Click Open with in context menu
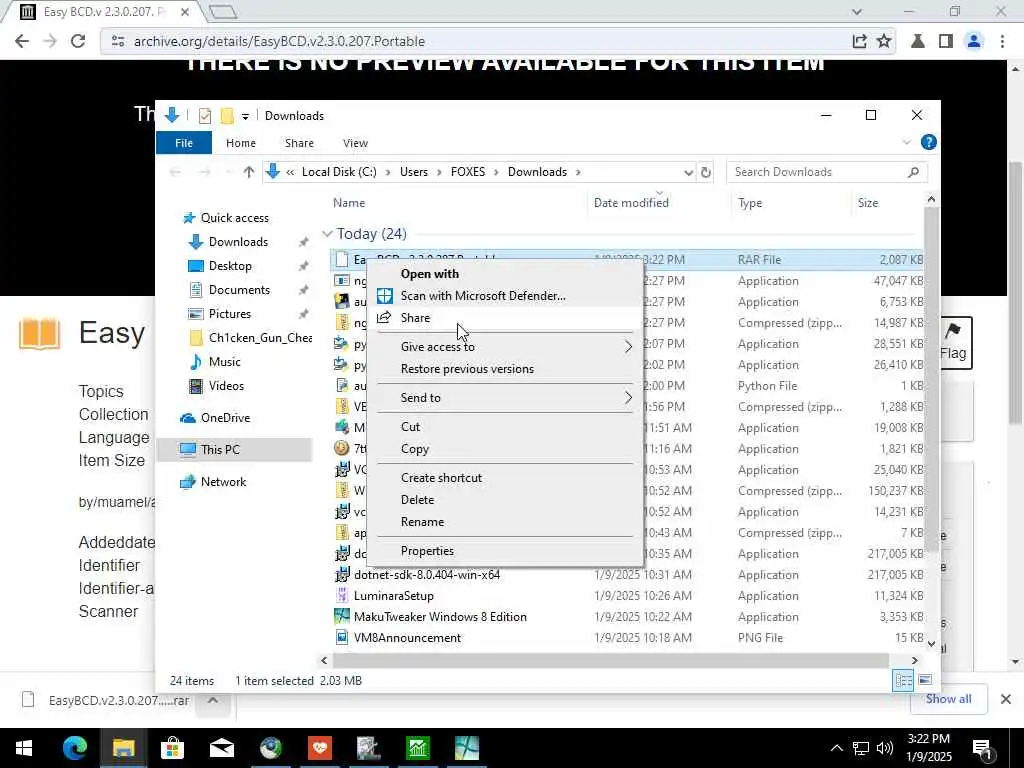The width and height of the screenshot is (1024, 768). coord(429,274)
